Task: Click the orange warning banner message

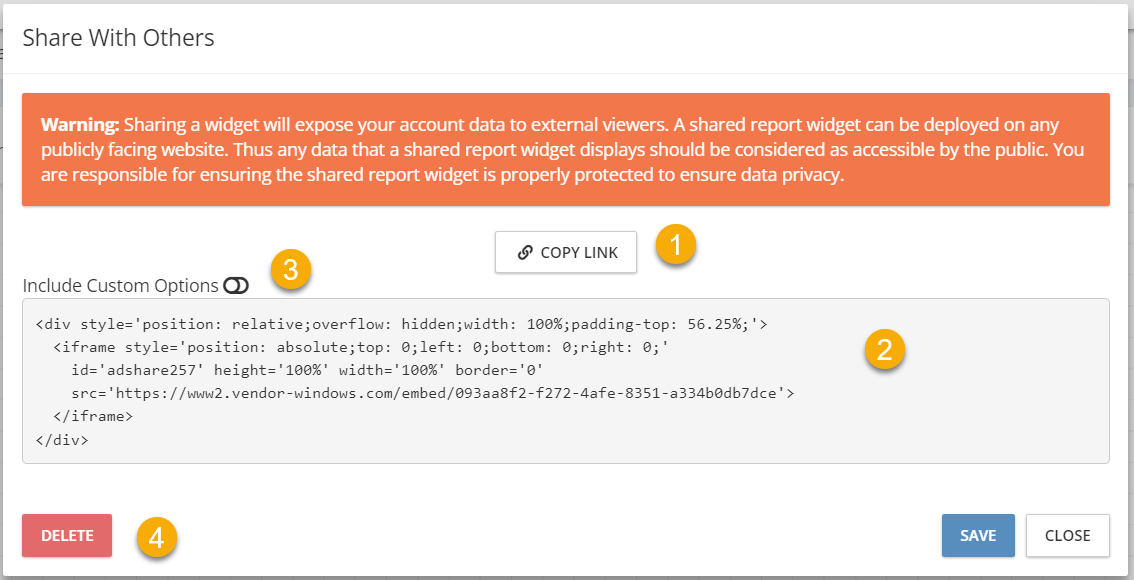Action: click(x=566, y=150)
